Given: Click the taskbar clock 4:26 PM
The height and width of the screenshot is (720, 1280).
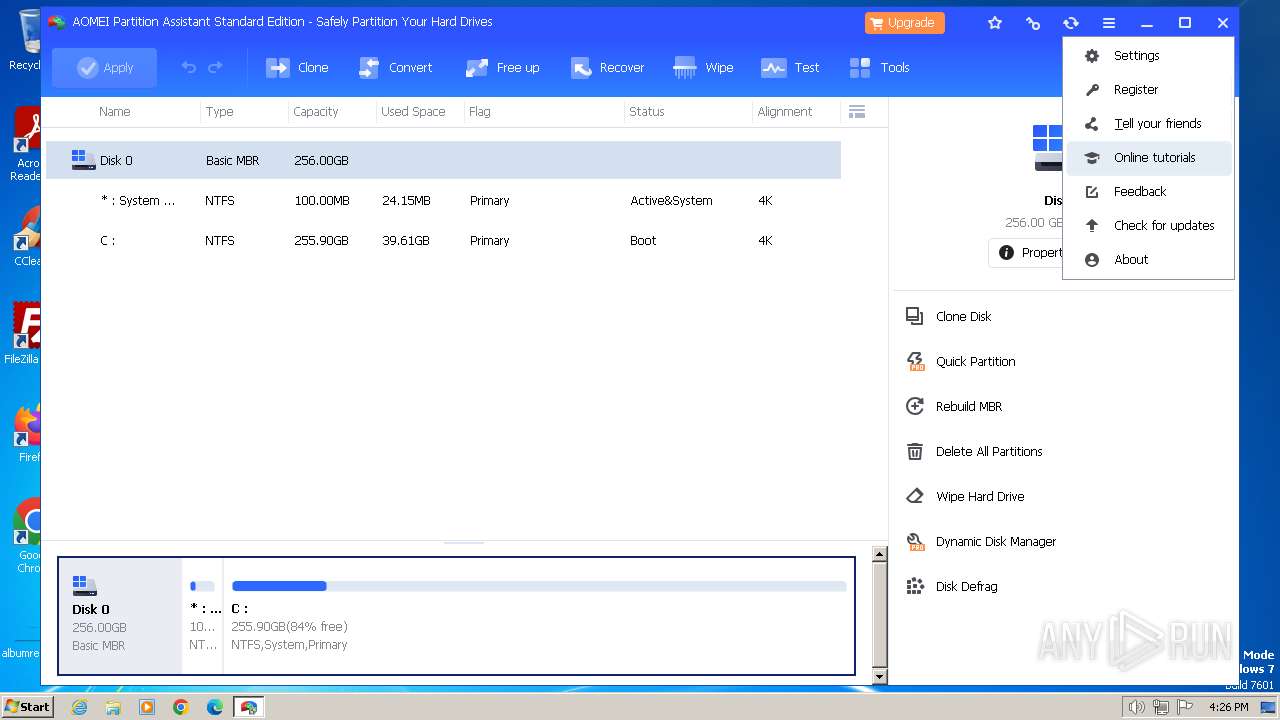Looking at the screenshot, I should tap(1229, 707).
